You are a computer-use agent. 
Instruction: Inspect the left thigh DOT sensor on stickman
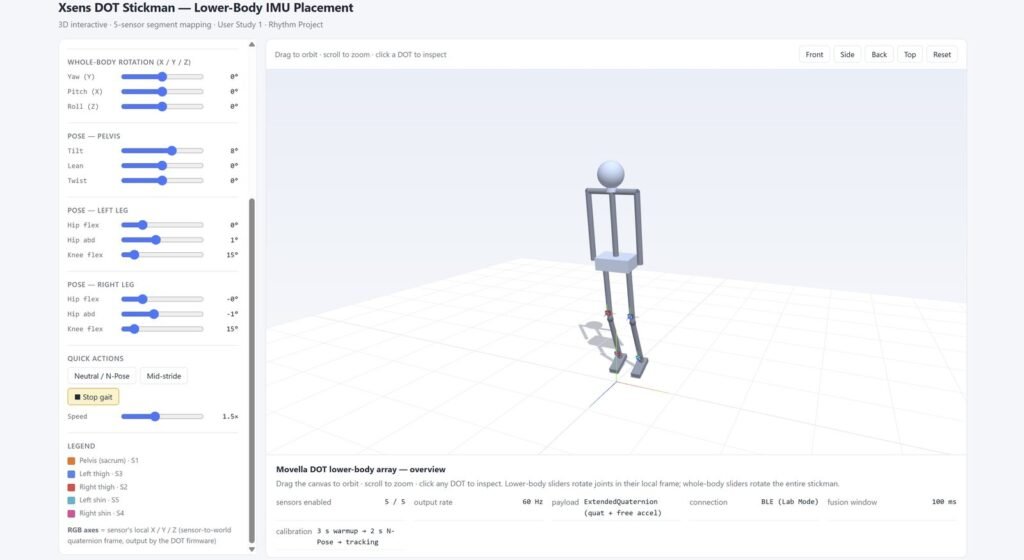(x=631, y=318)
